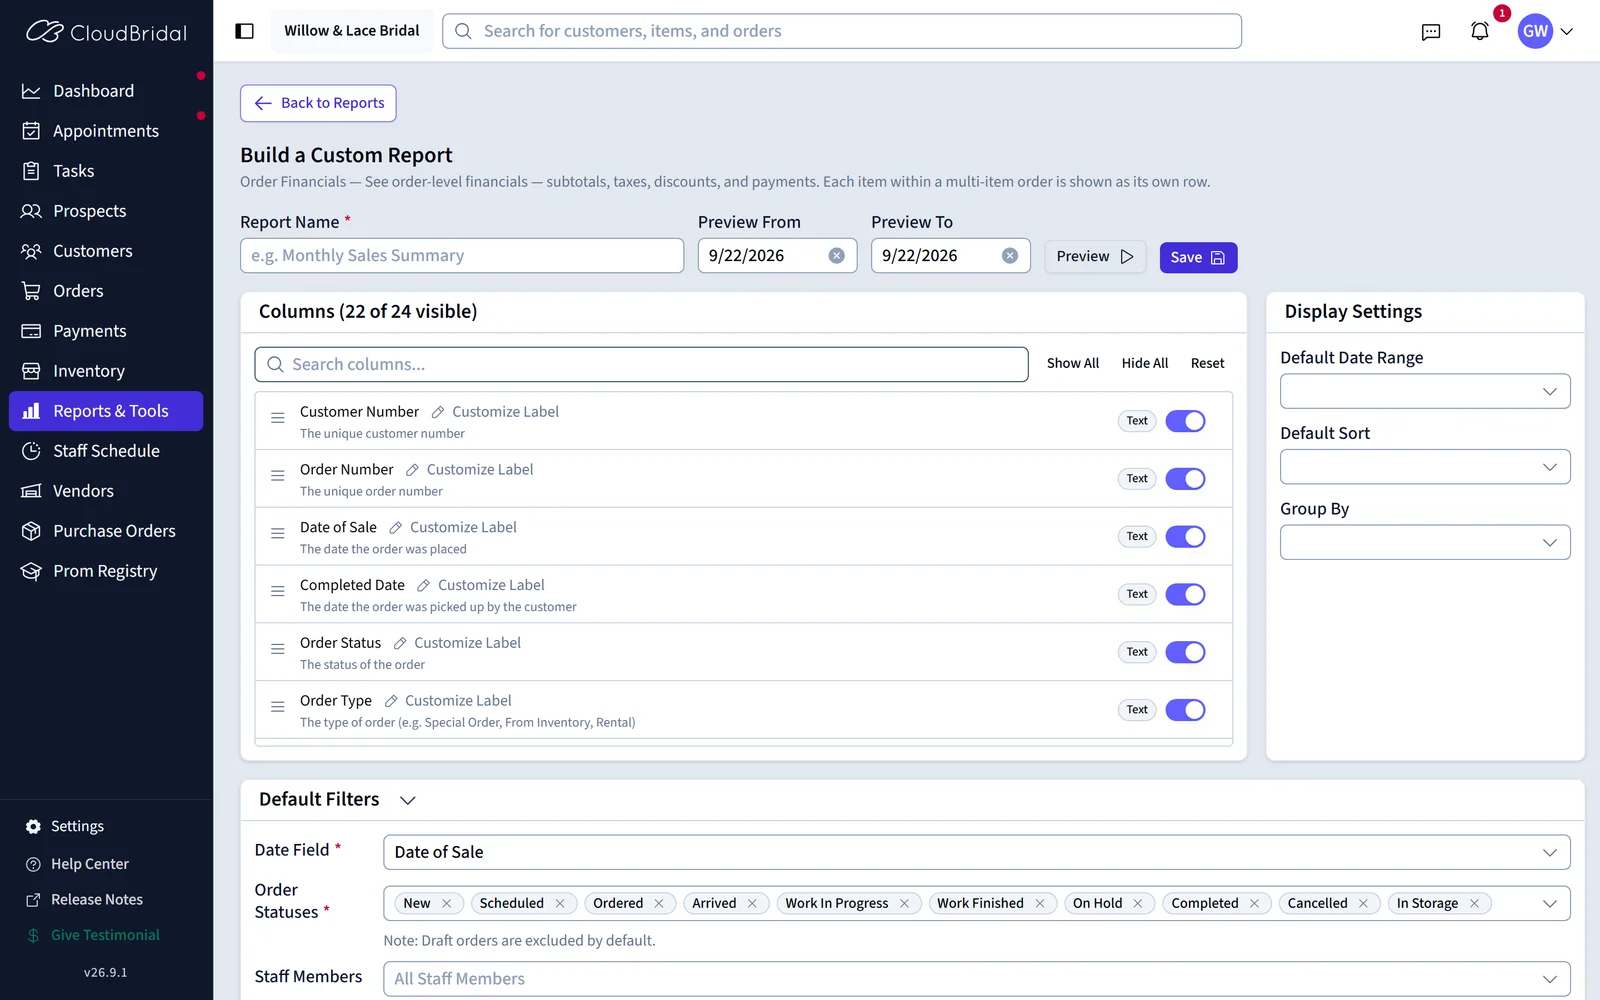Screen dimensions: 1600x1000
Task: Click Back to Reports button
Action: 318,103
